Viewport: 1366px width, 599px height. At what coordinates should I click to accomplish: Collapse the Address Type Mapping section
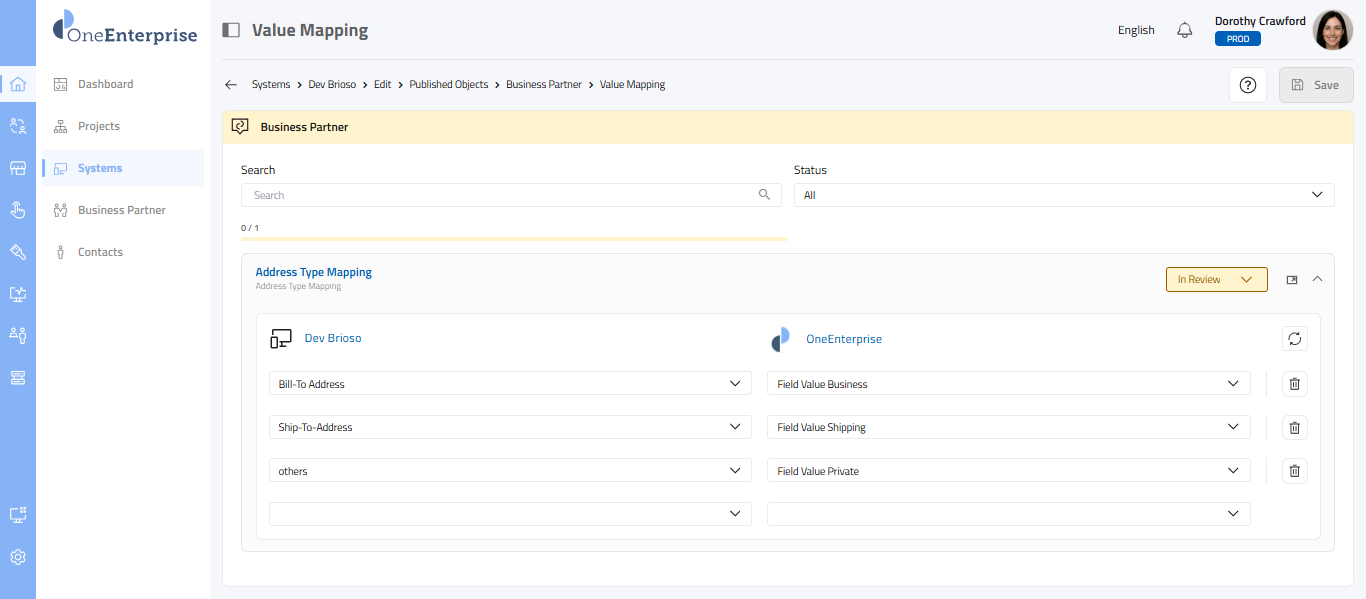coord(1317,279)
